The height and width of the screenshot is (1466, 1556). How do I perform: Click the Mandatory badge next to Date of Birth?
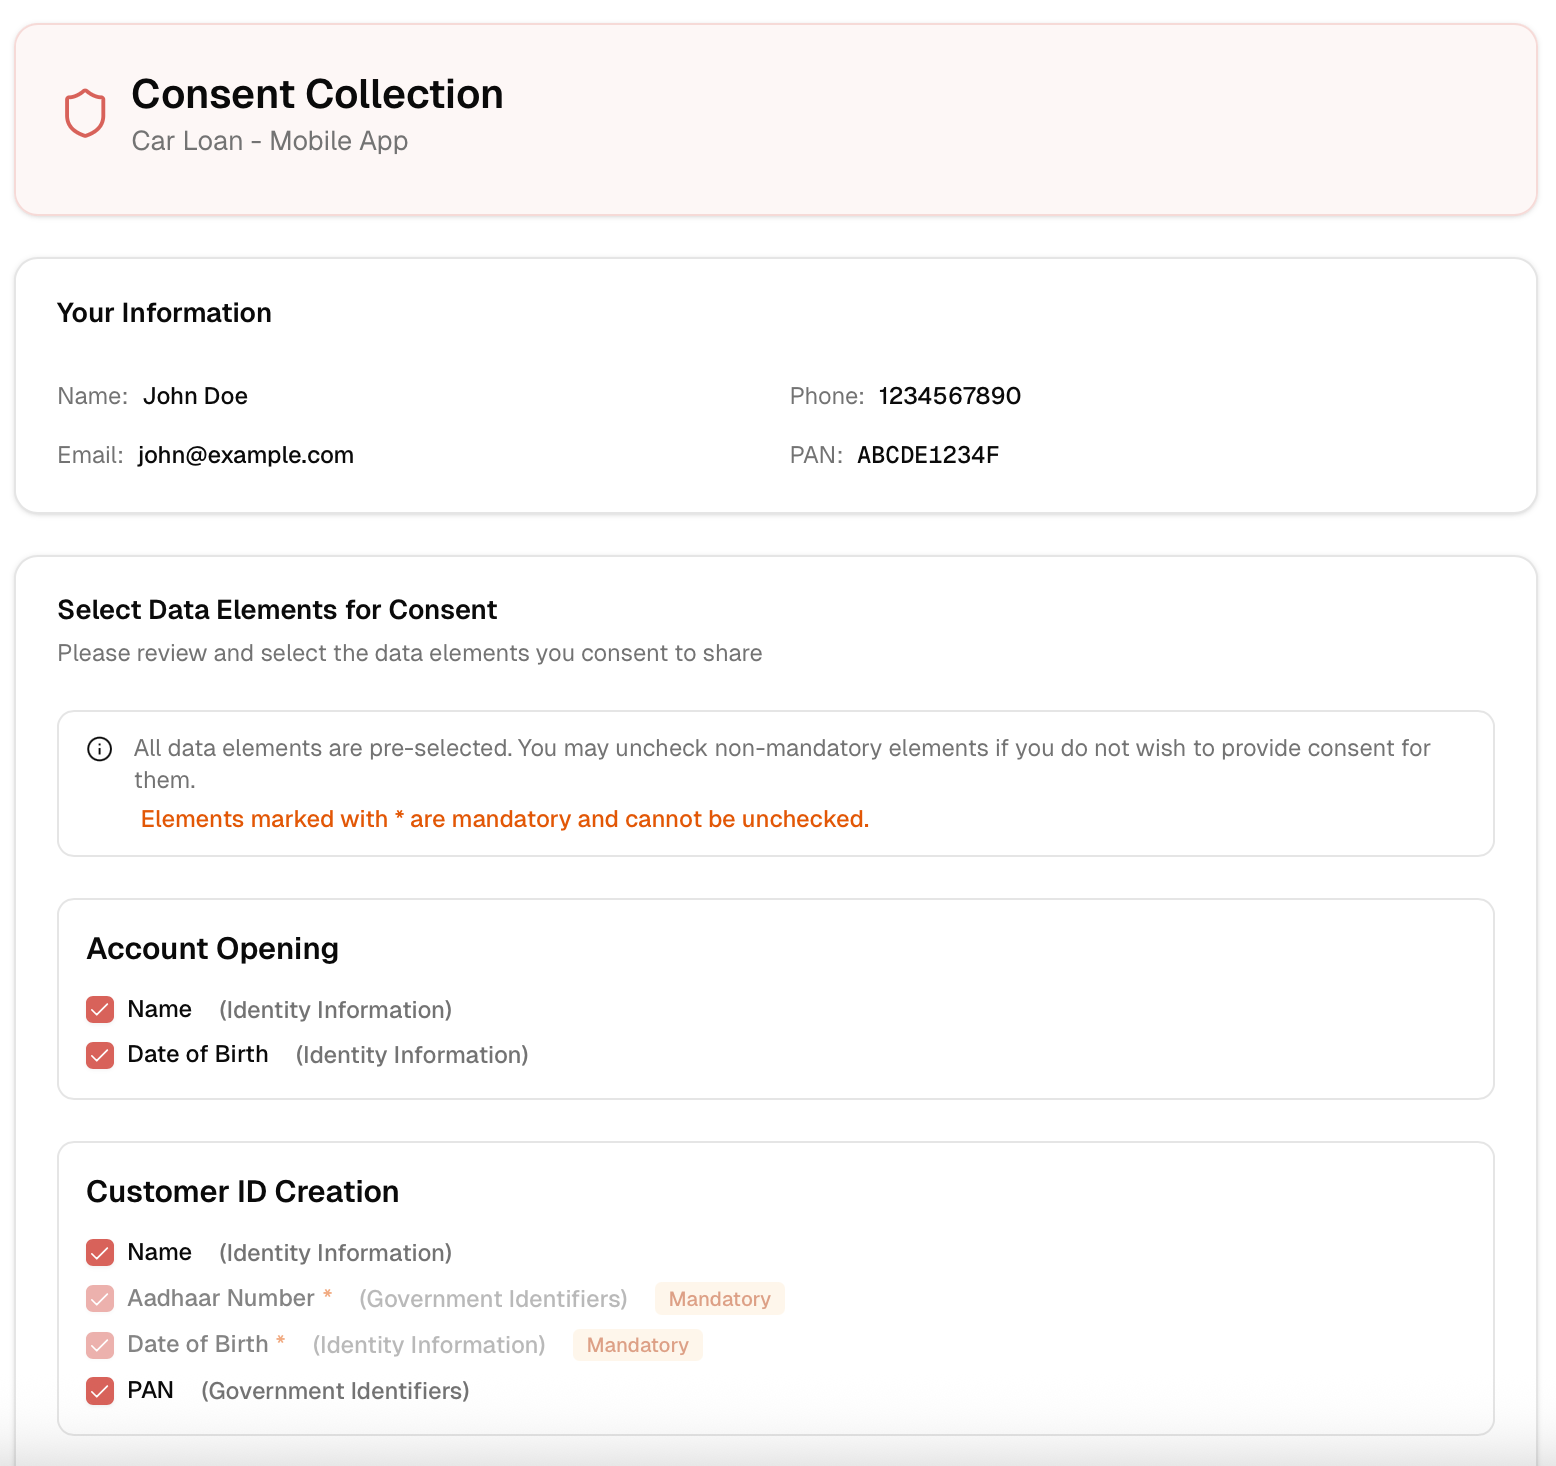click(x=637, y=1345)
